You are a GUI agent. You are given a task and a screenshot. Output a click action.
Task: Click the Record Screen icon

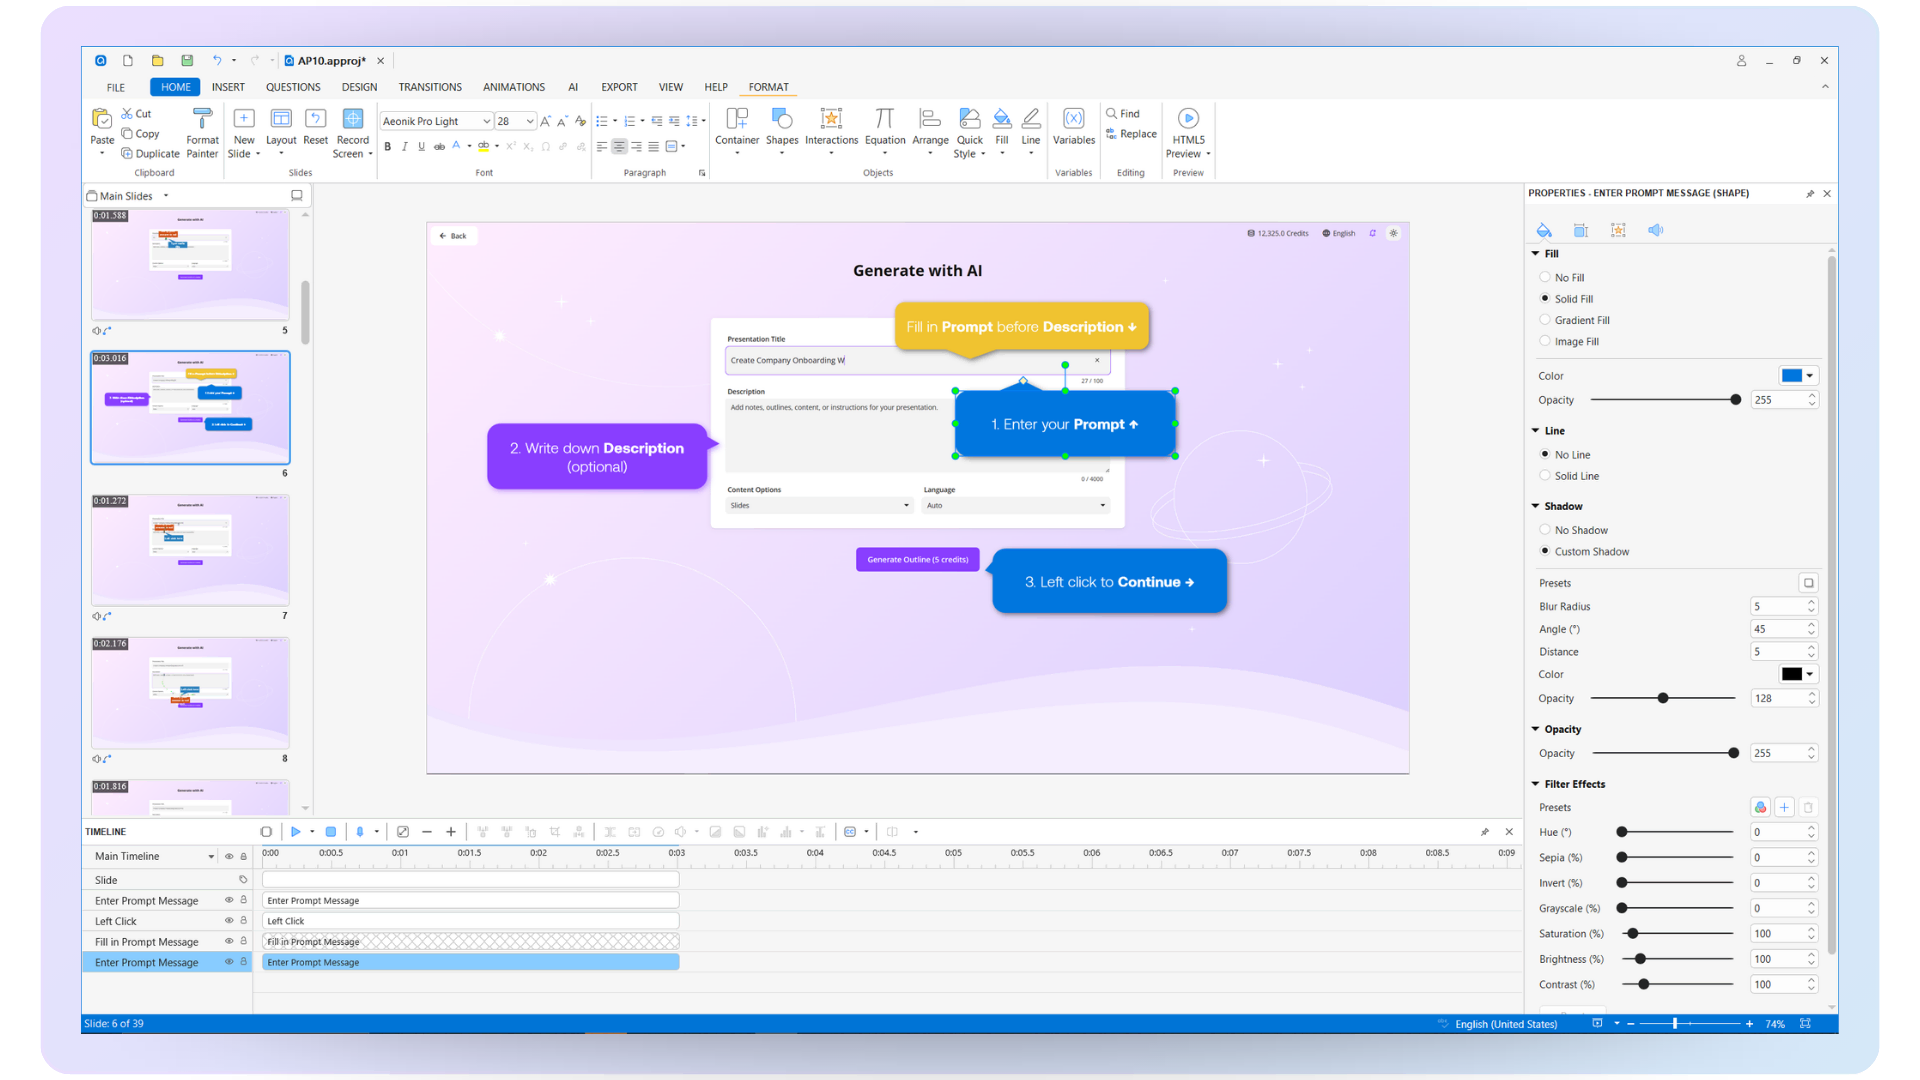pos(352,119)
